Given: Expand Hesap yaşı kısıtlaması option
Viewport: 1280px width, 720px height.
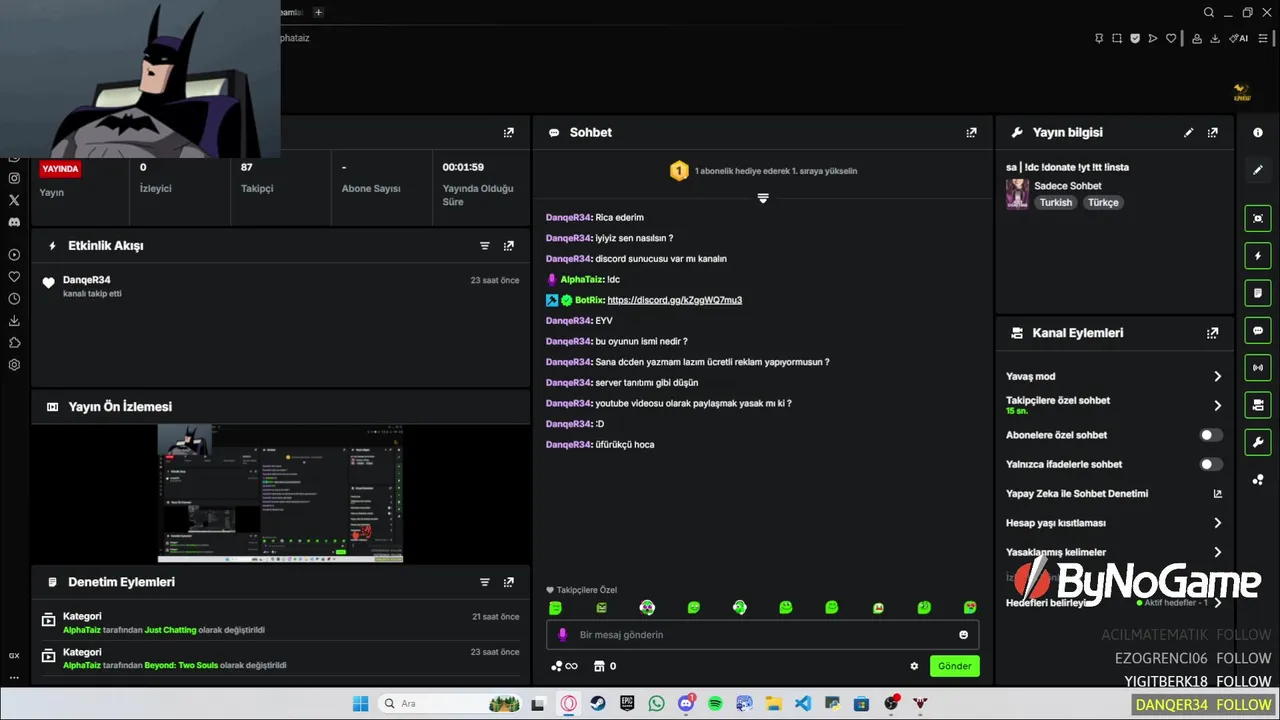Looking at the screenshot, I should [x=1217, y=523].
